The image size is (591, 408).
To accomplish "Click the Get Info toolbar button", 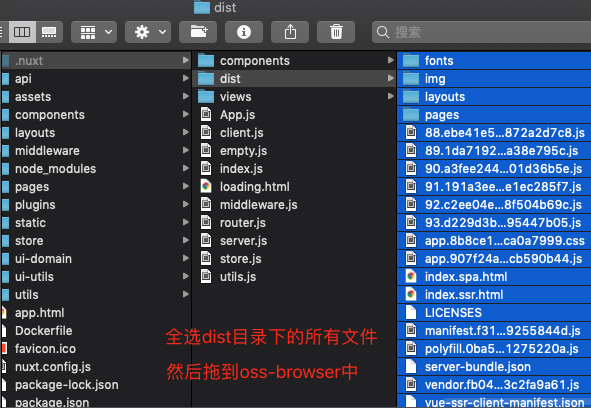I will (244, 32).
